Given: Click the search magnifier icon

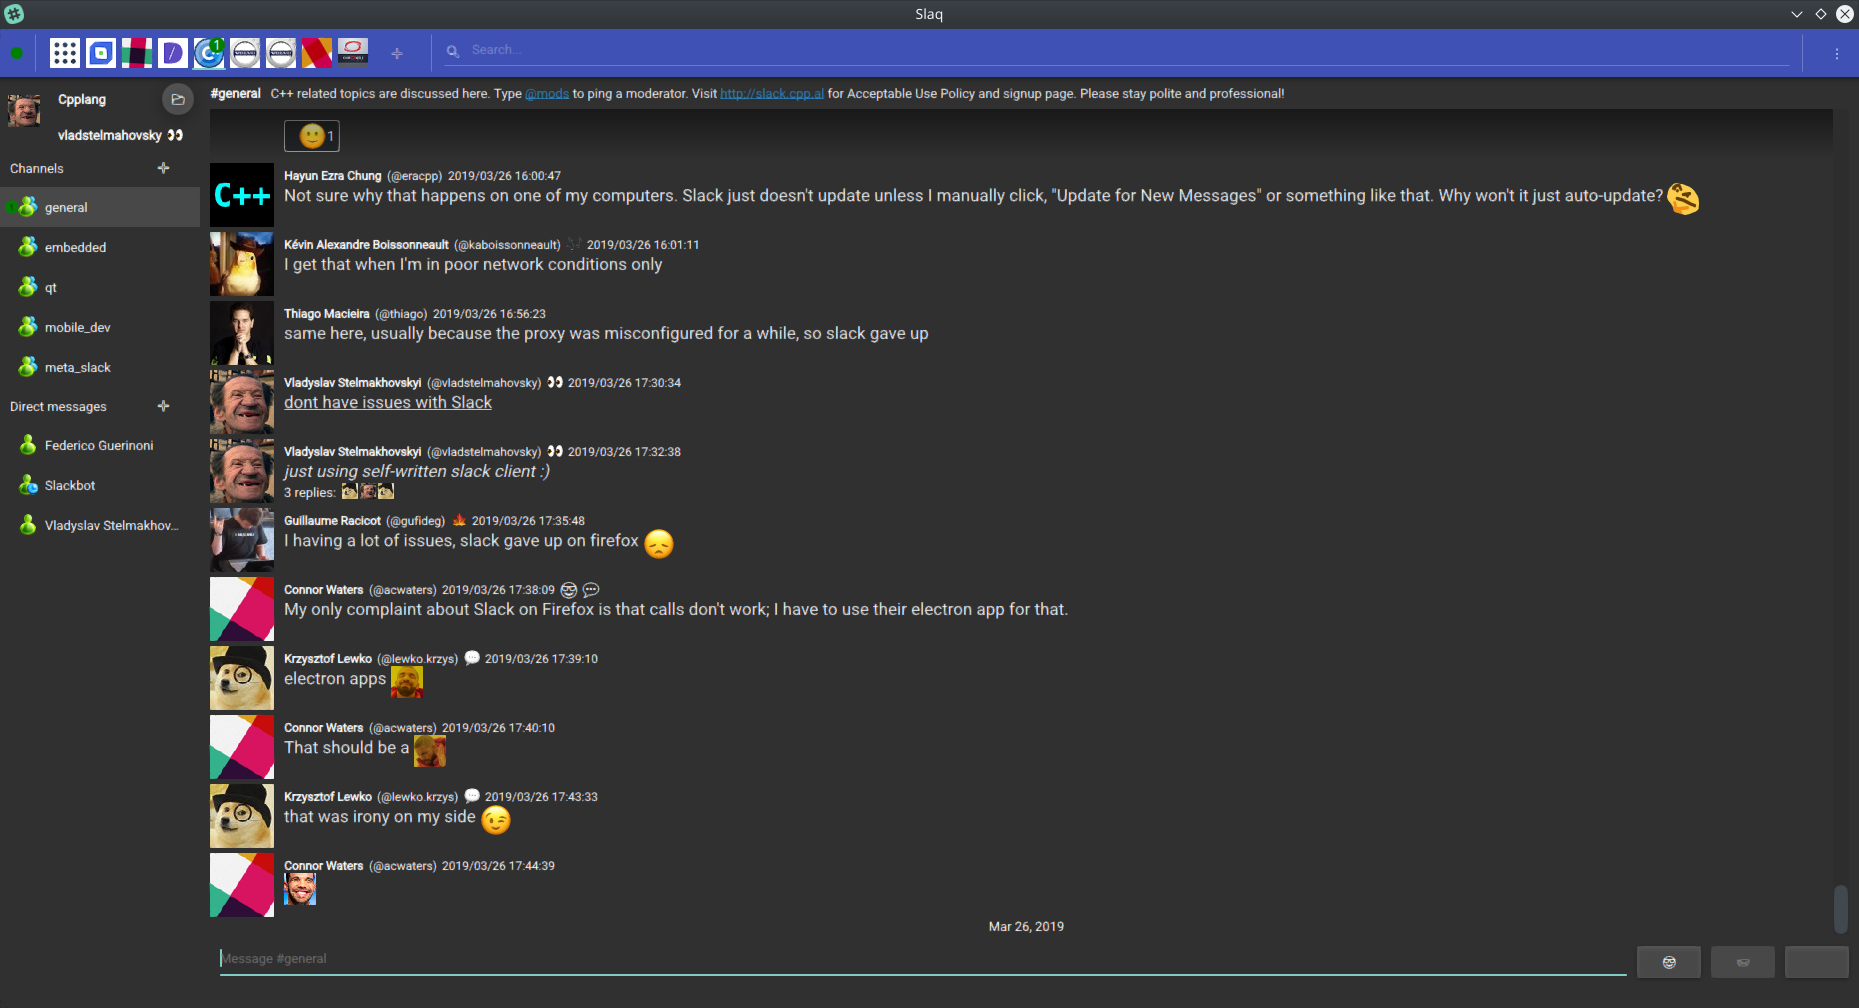Looking at the screenshot, I should (x=453, y=51).
